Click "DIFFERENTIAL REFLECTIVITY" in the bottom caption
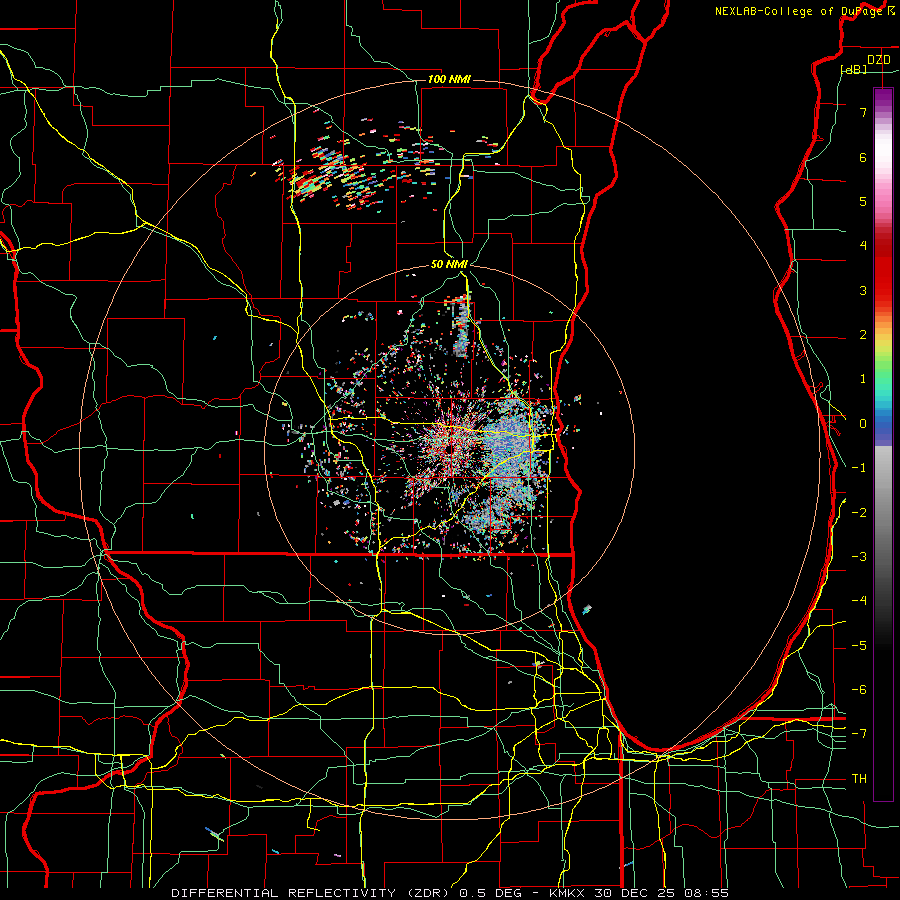 pyautogui.click(x=284, y=893)
